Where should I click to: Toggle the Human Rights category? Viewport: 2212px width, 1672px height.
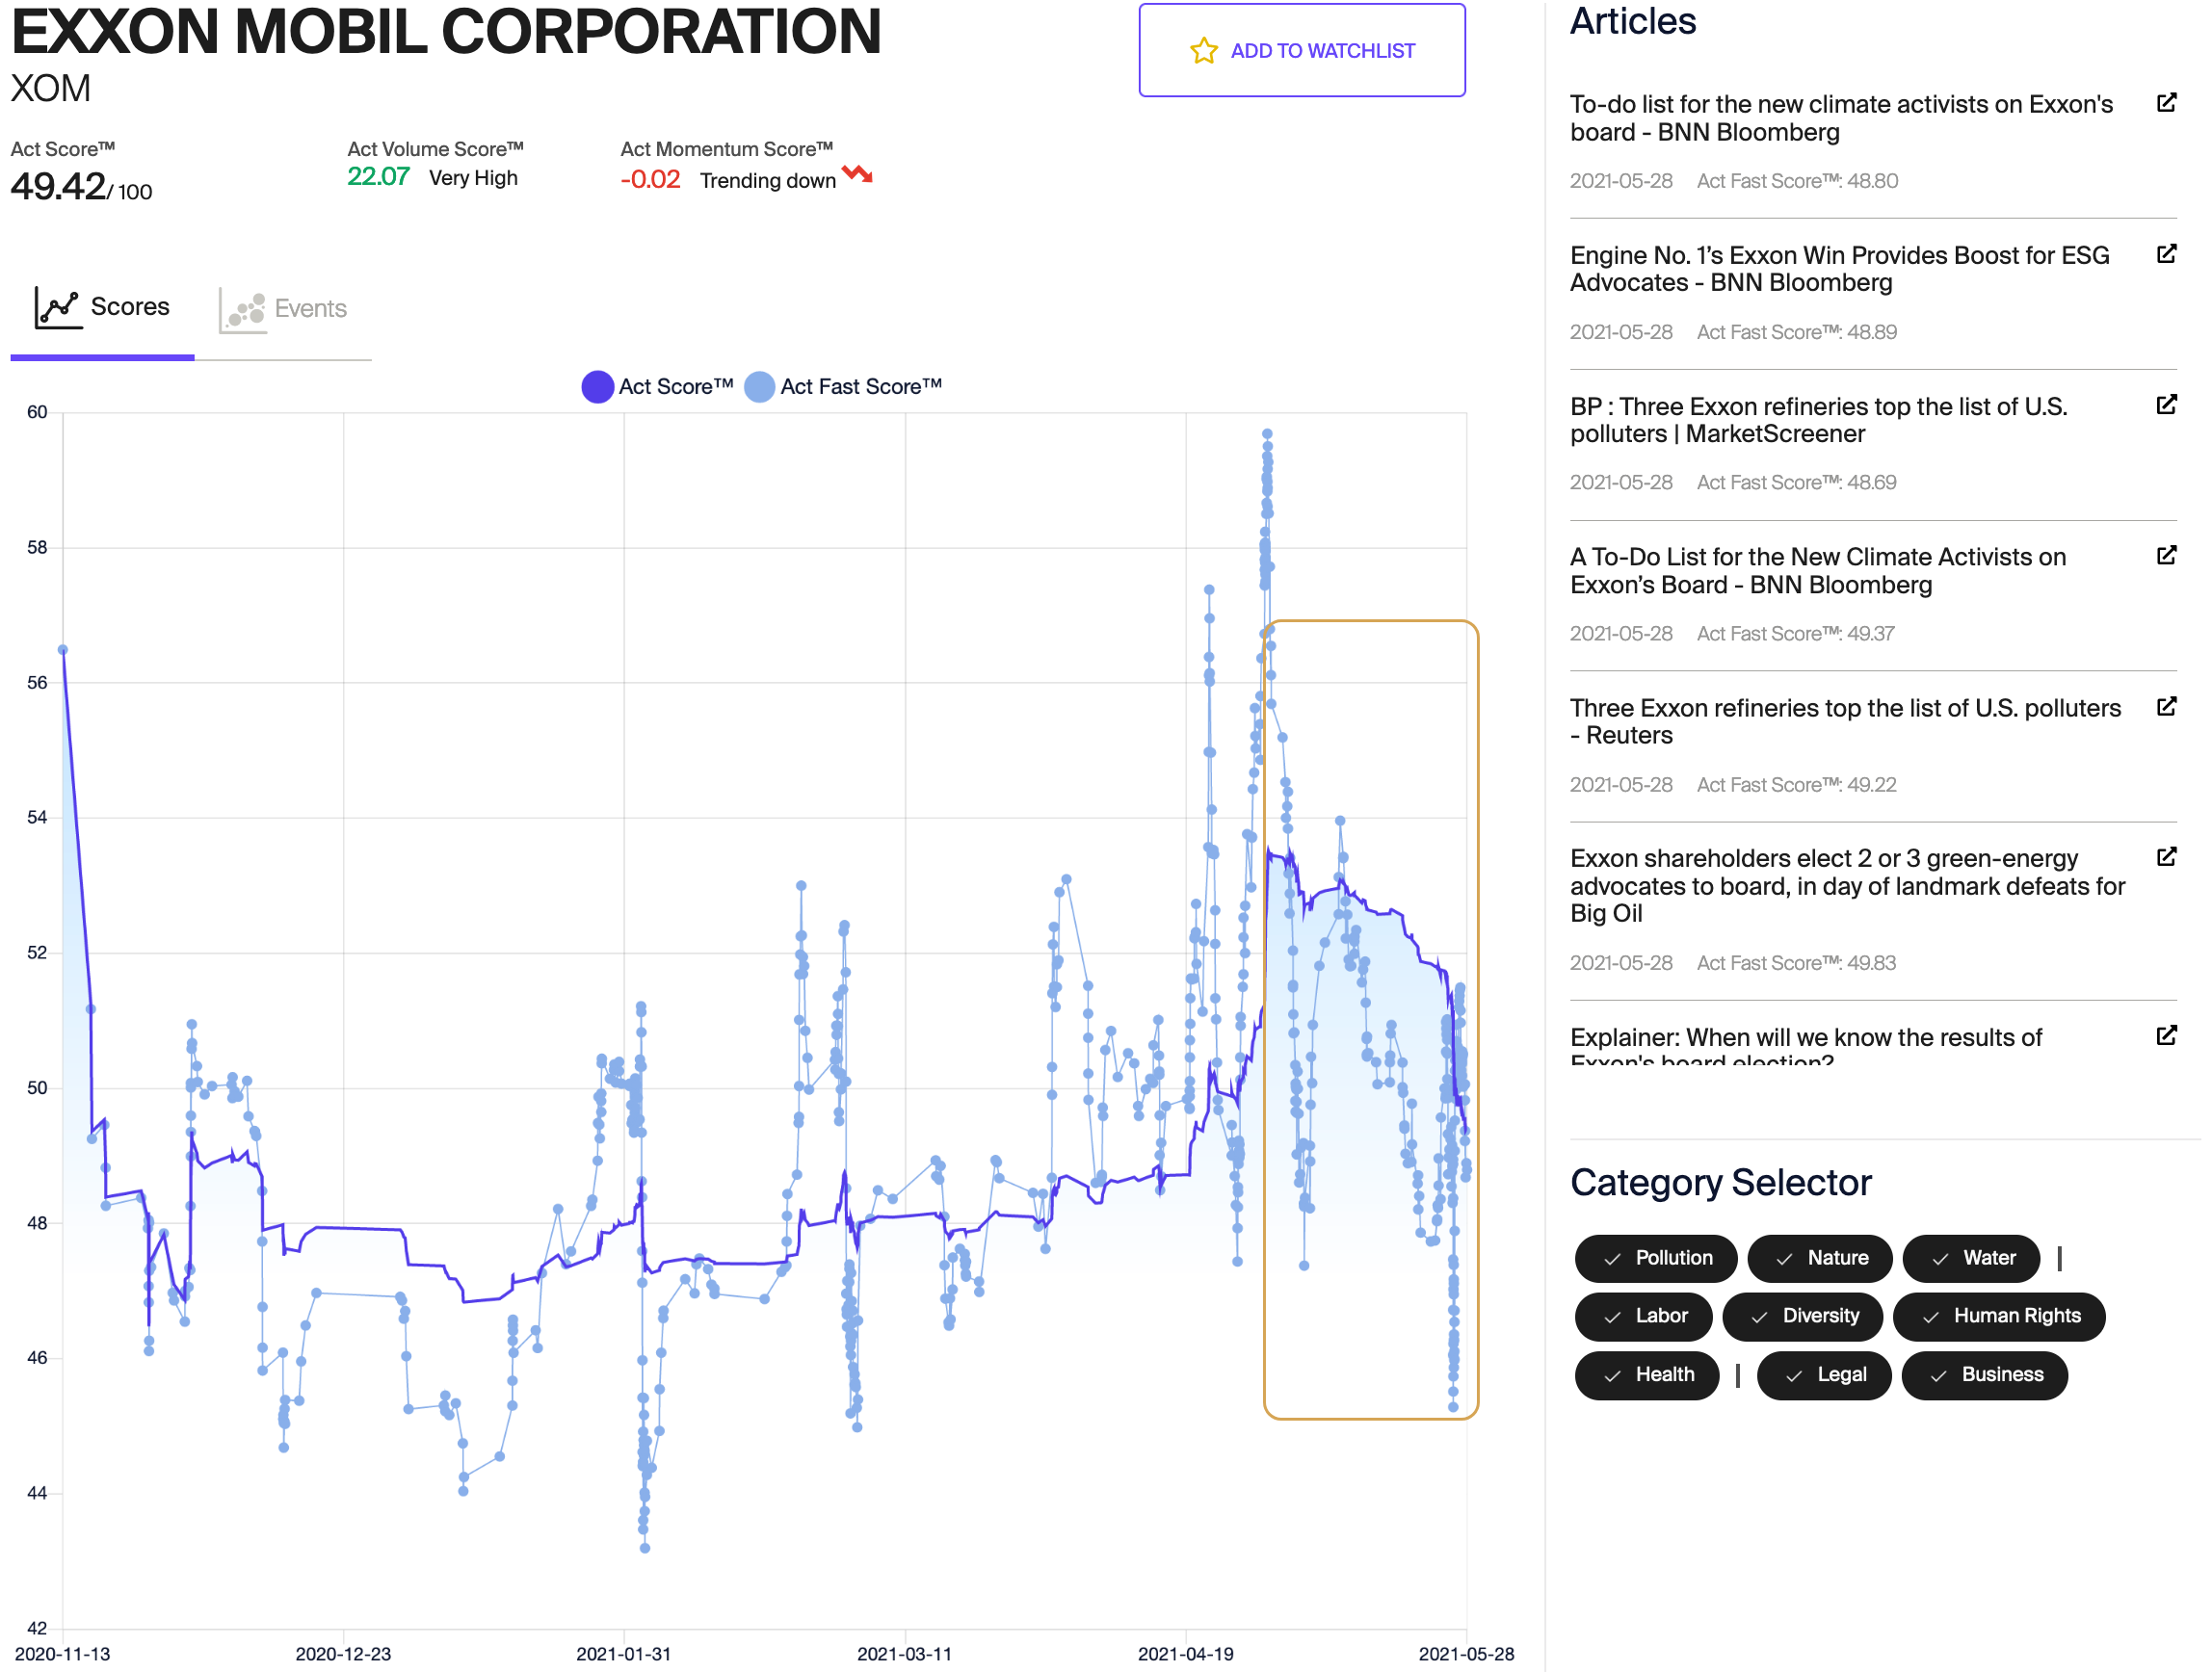pyautogui.click(x=1998, y=1317)
